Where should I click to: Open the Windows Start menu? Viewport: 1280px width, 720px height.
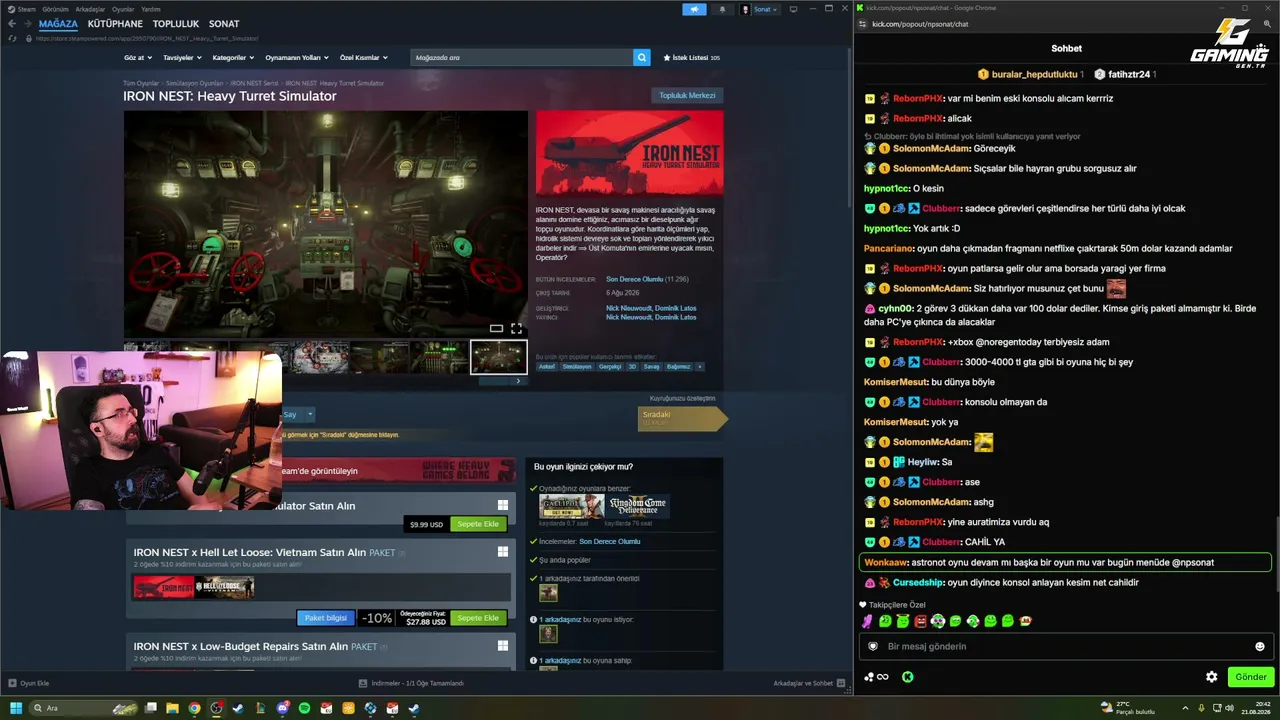[x=16, y=708]
